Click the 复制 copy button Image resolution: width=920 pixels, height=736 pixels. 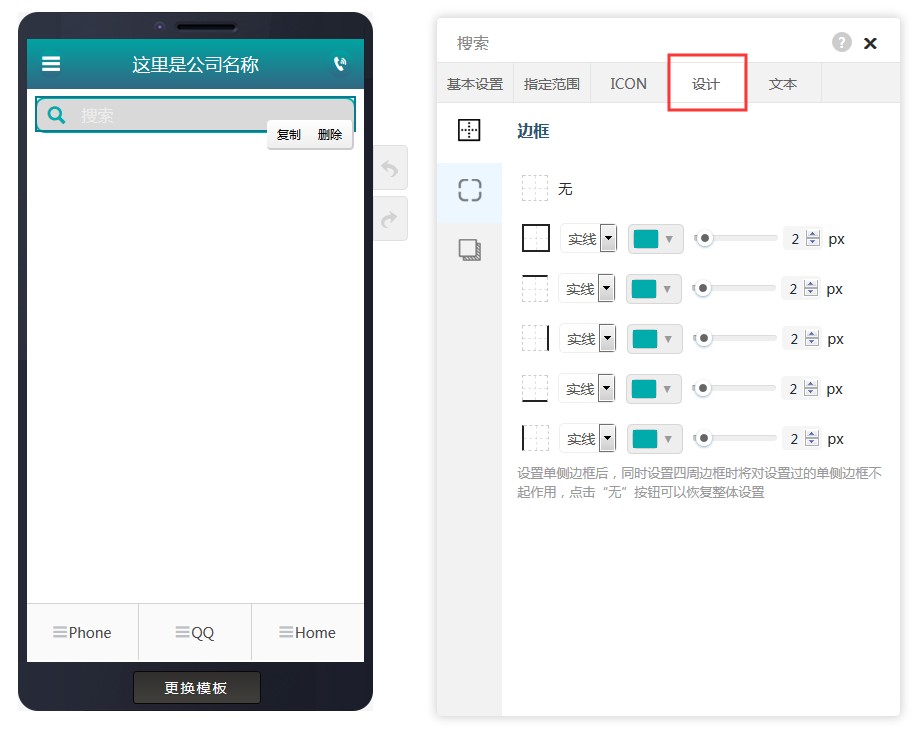[x=289, y=134]
